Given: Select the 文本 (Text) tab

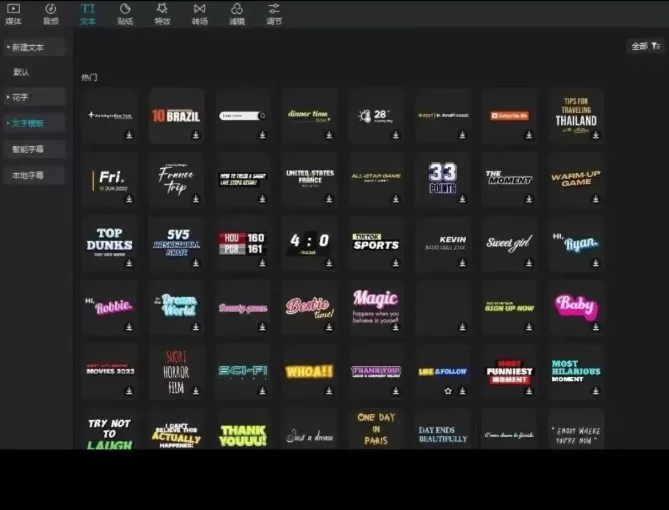Looking at the screenshot, I should pyautogui.click(x=88, y=13).
